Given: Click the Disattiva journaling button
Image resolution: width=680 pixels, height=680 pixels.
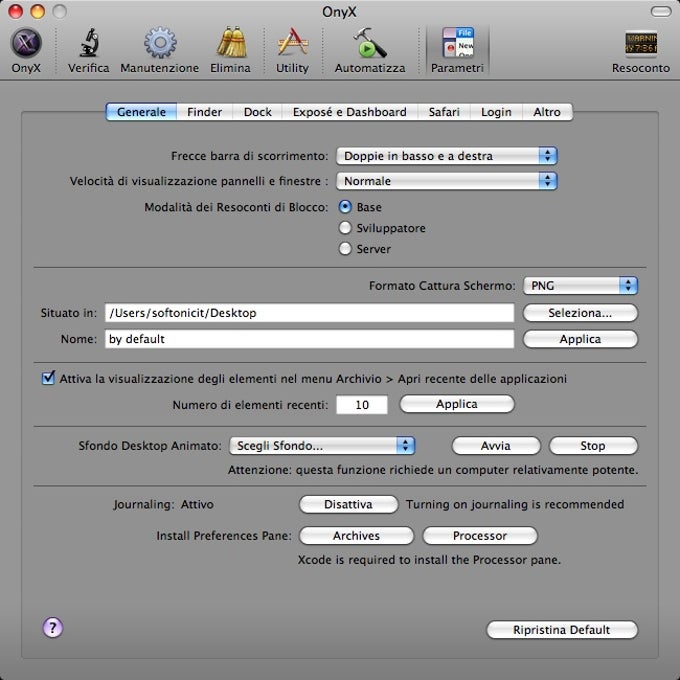Looking at the screenshot, I should click(x=348, y=504).
